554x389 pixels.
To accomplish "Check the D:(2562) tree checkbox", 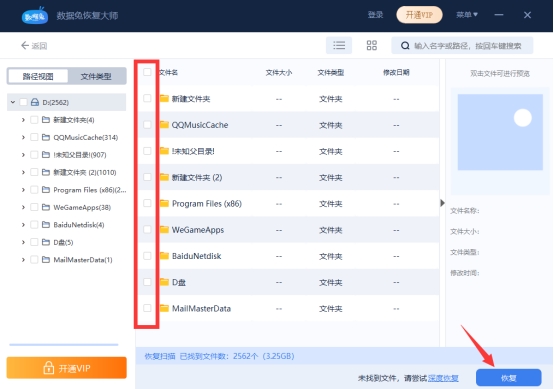I will (x=23, y=102).
